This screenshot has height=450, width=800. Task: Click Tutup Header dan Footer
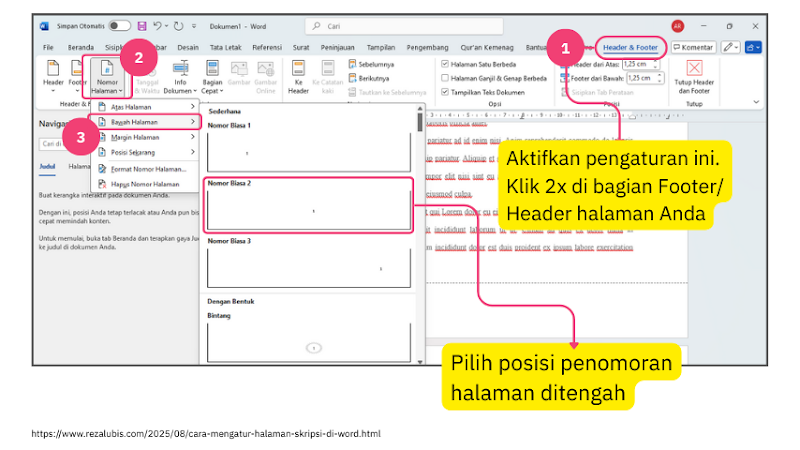694,77
